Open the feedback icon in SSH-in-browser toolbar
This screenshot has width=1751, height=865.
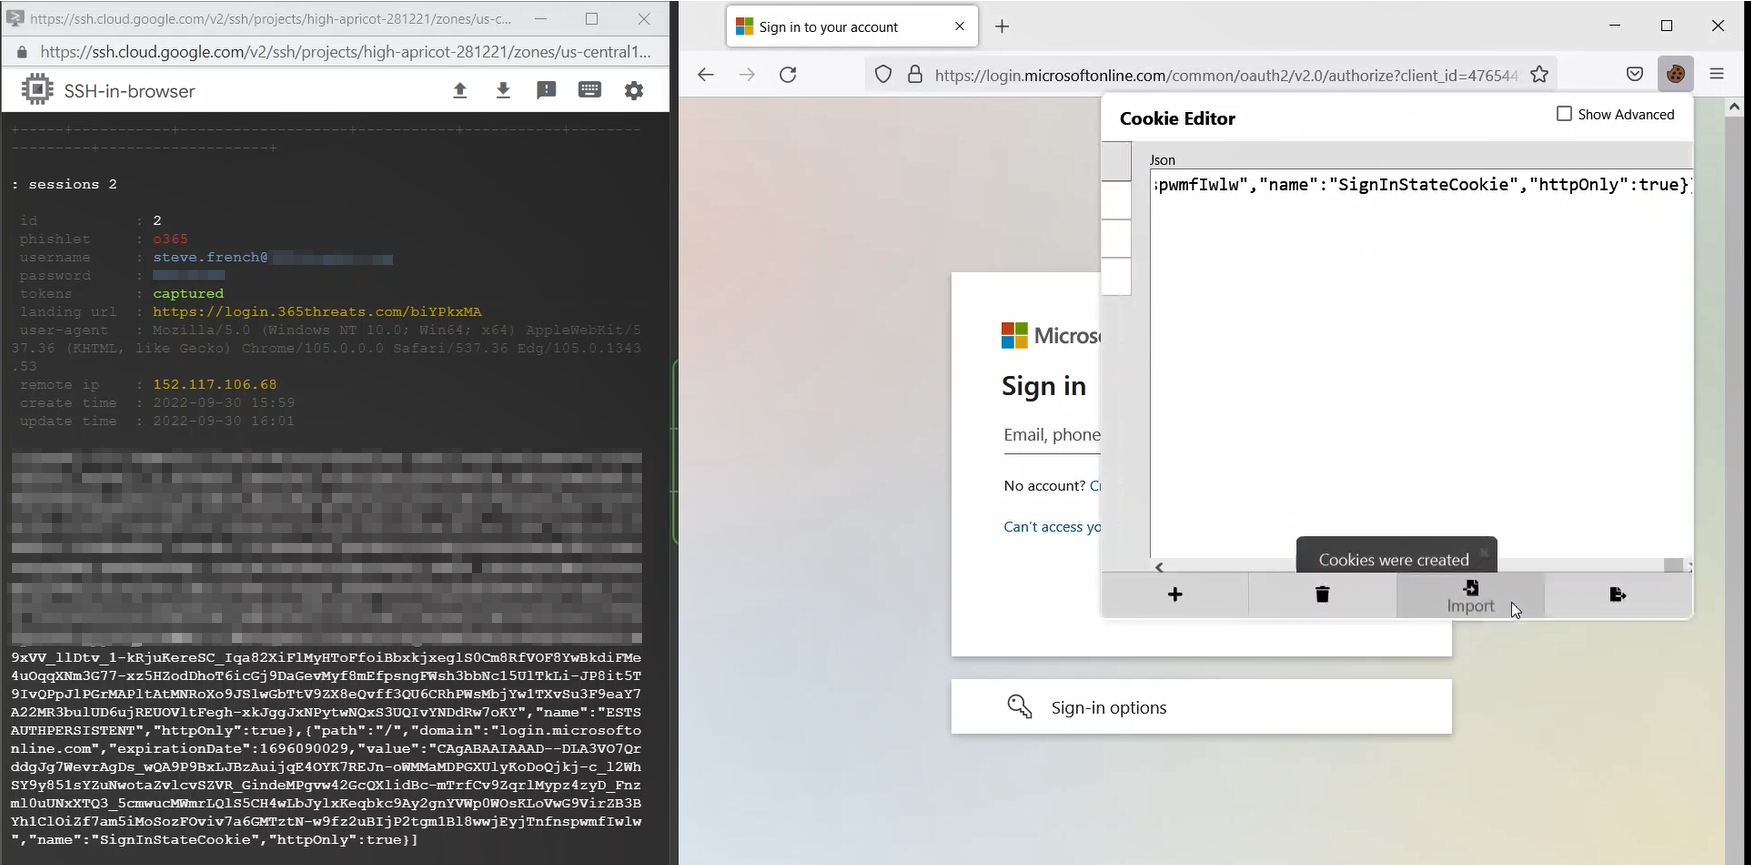(546, 91)
